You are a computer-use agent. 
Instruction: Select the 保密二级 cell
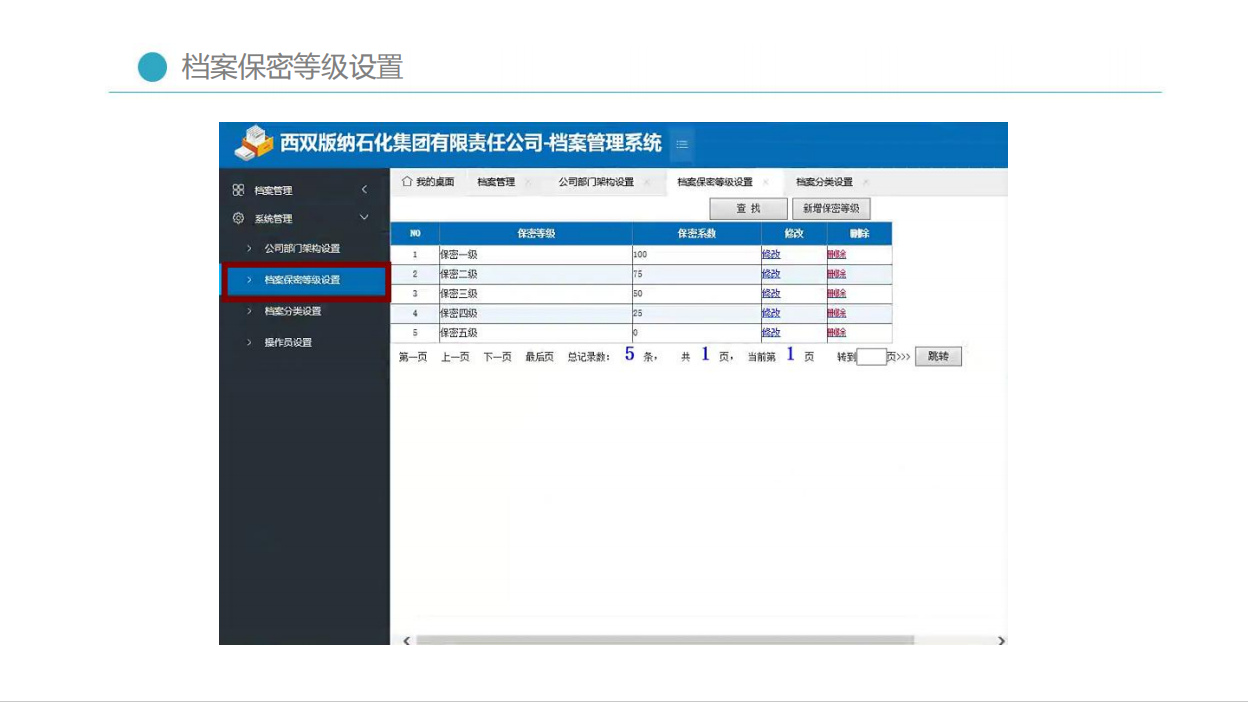tap(536, 274)
